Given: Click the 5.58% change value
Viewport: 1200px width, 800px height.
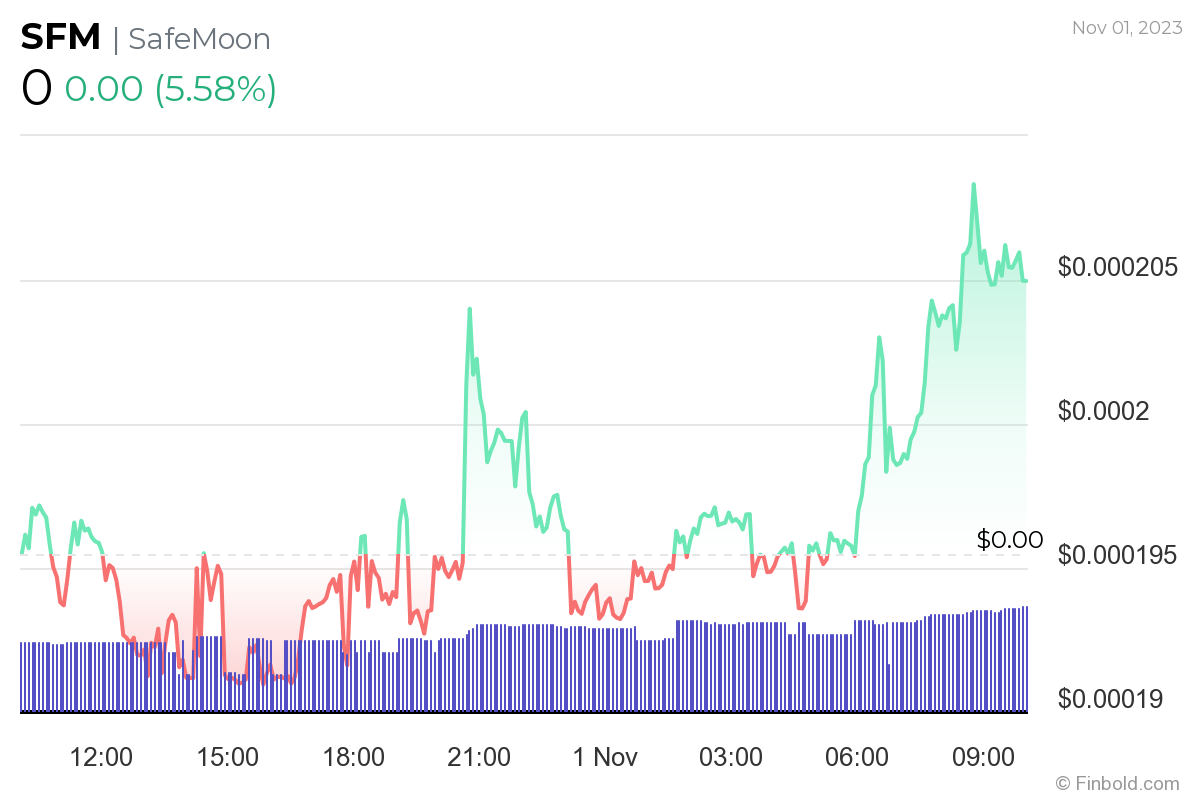Looking at the screenshot, I should coord(215,90).
